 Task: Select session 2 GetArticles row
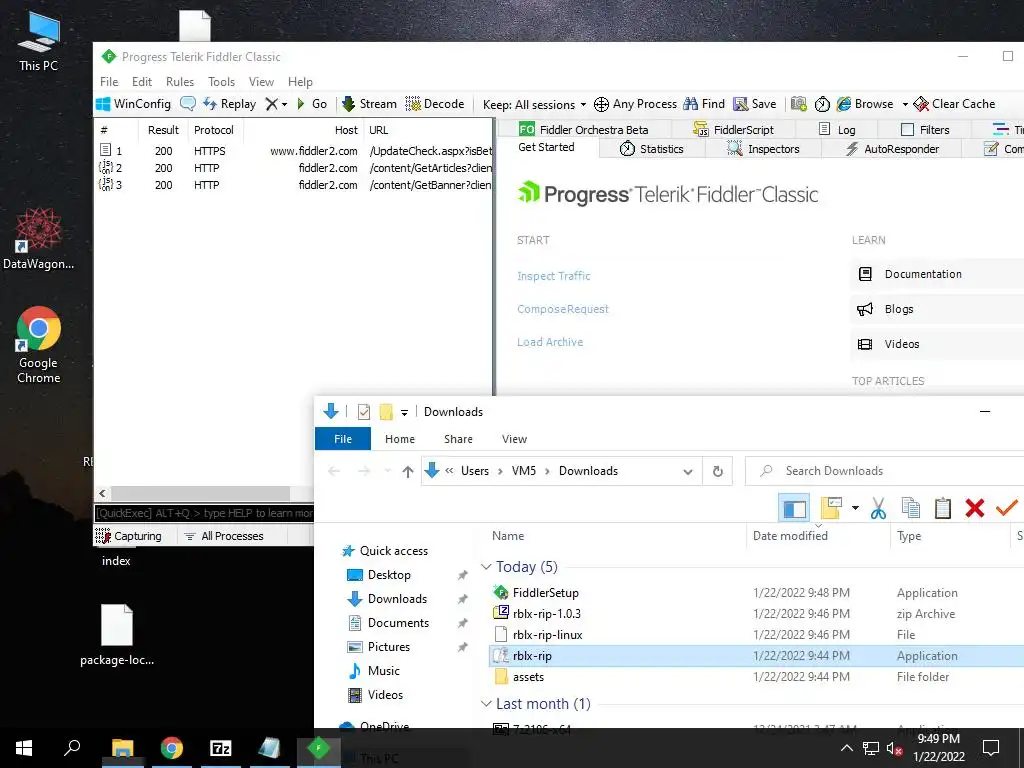[294, 168]
